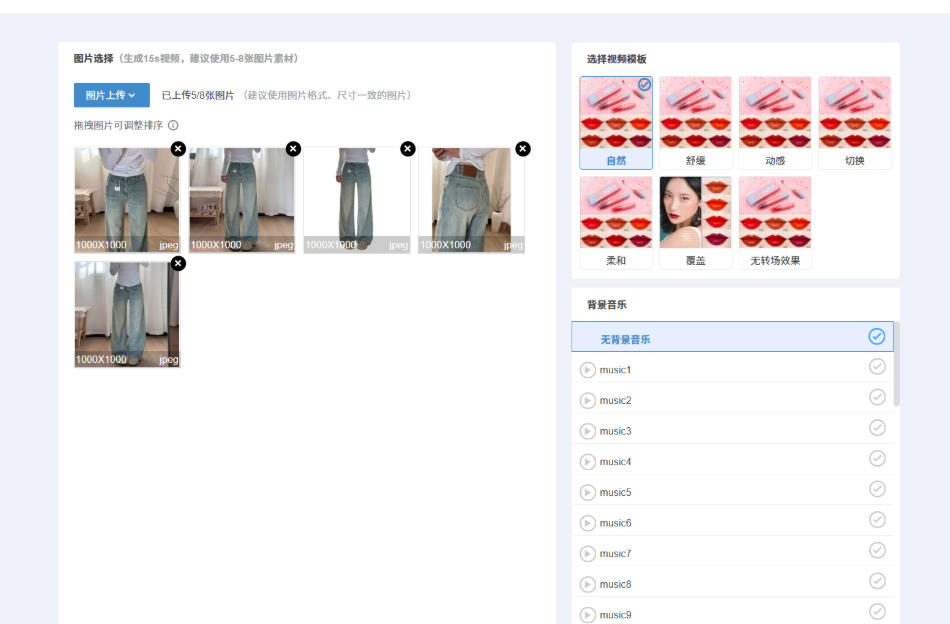Screen dimensions: 950x624
Task: Tick the check circle for music9
Action: pos(877,611)
